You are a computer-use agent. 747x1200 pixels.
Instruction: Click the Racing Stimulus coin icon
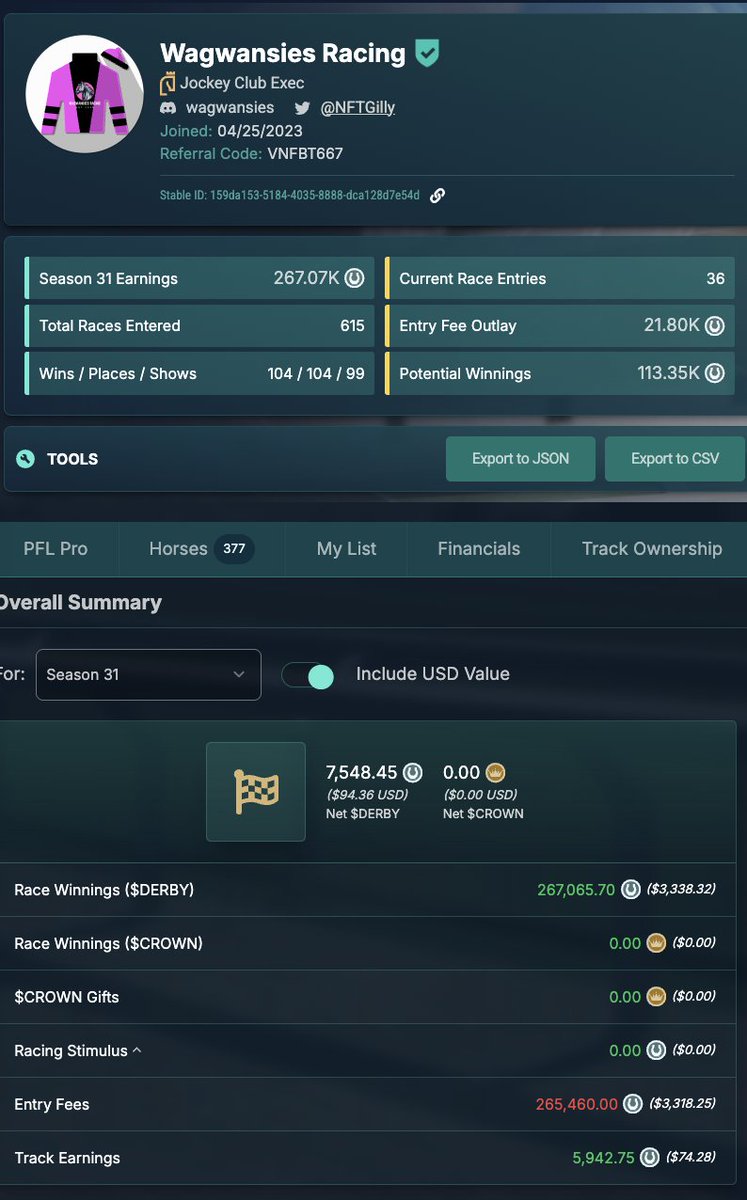click(657, 1051)
